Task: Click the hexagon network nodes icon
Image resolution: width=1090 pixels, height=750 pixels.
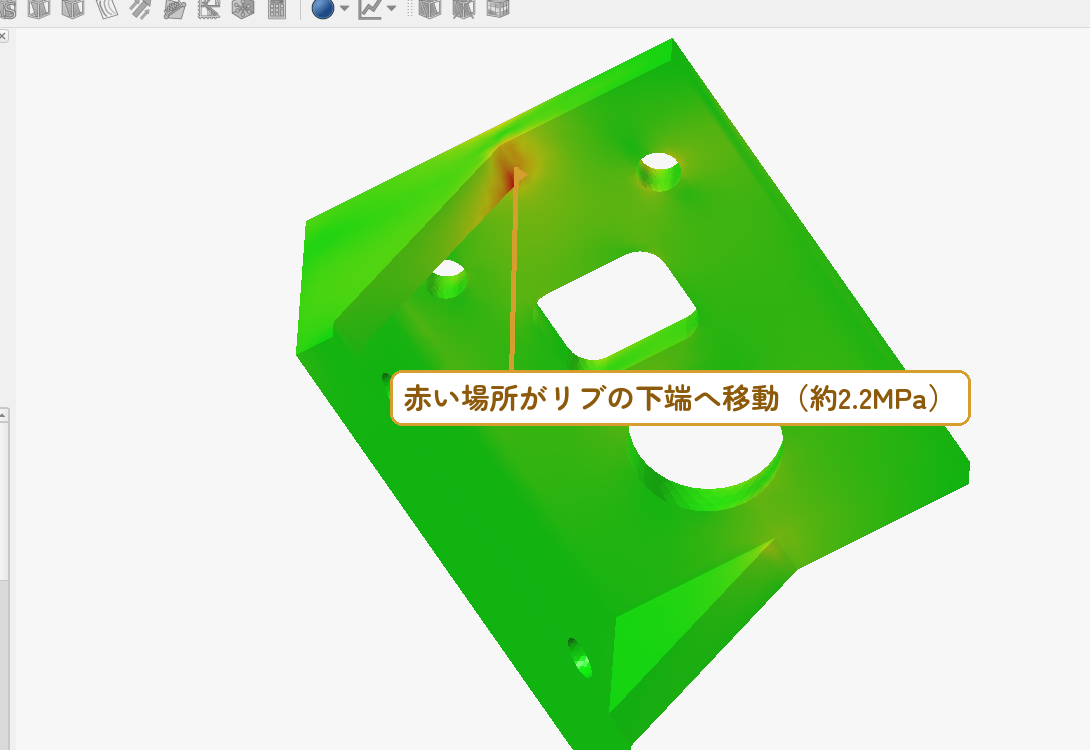Action: pyautogui.click(x=243, y=8)
